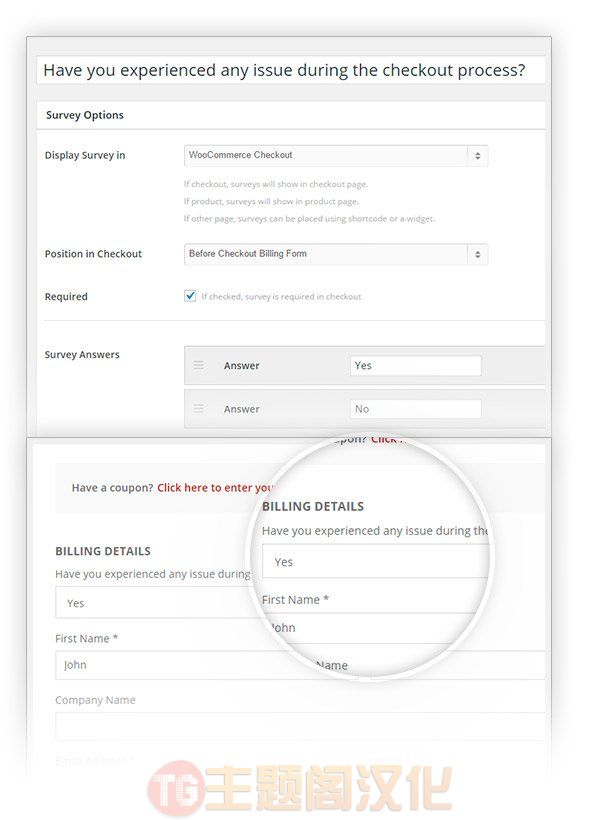Click the First Name label in billing form

click(x=86, y=639)
